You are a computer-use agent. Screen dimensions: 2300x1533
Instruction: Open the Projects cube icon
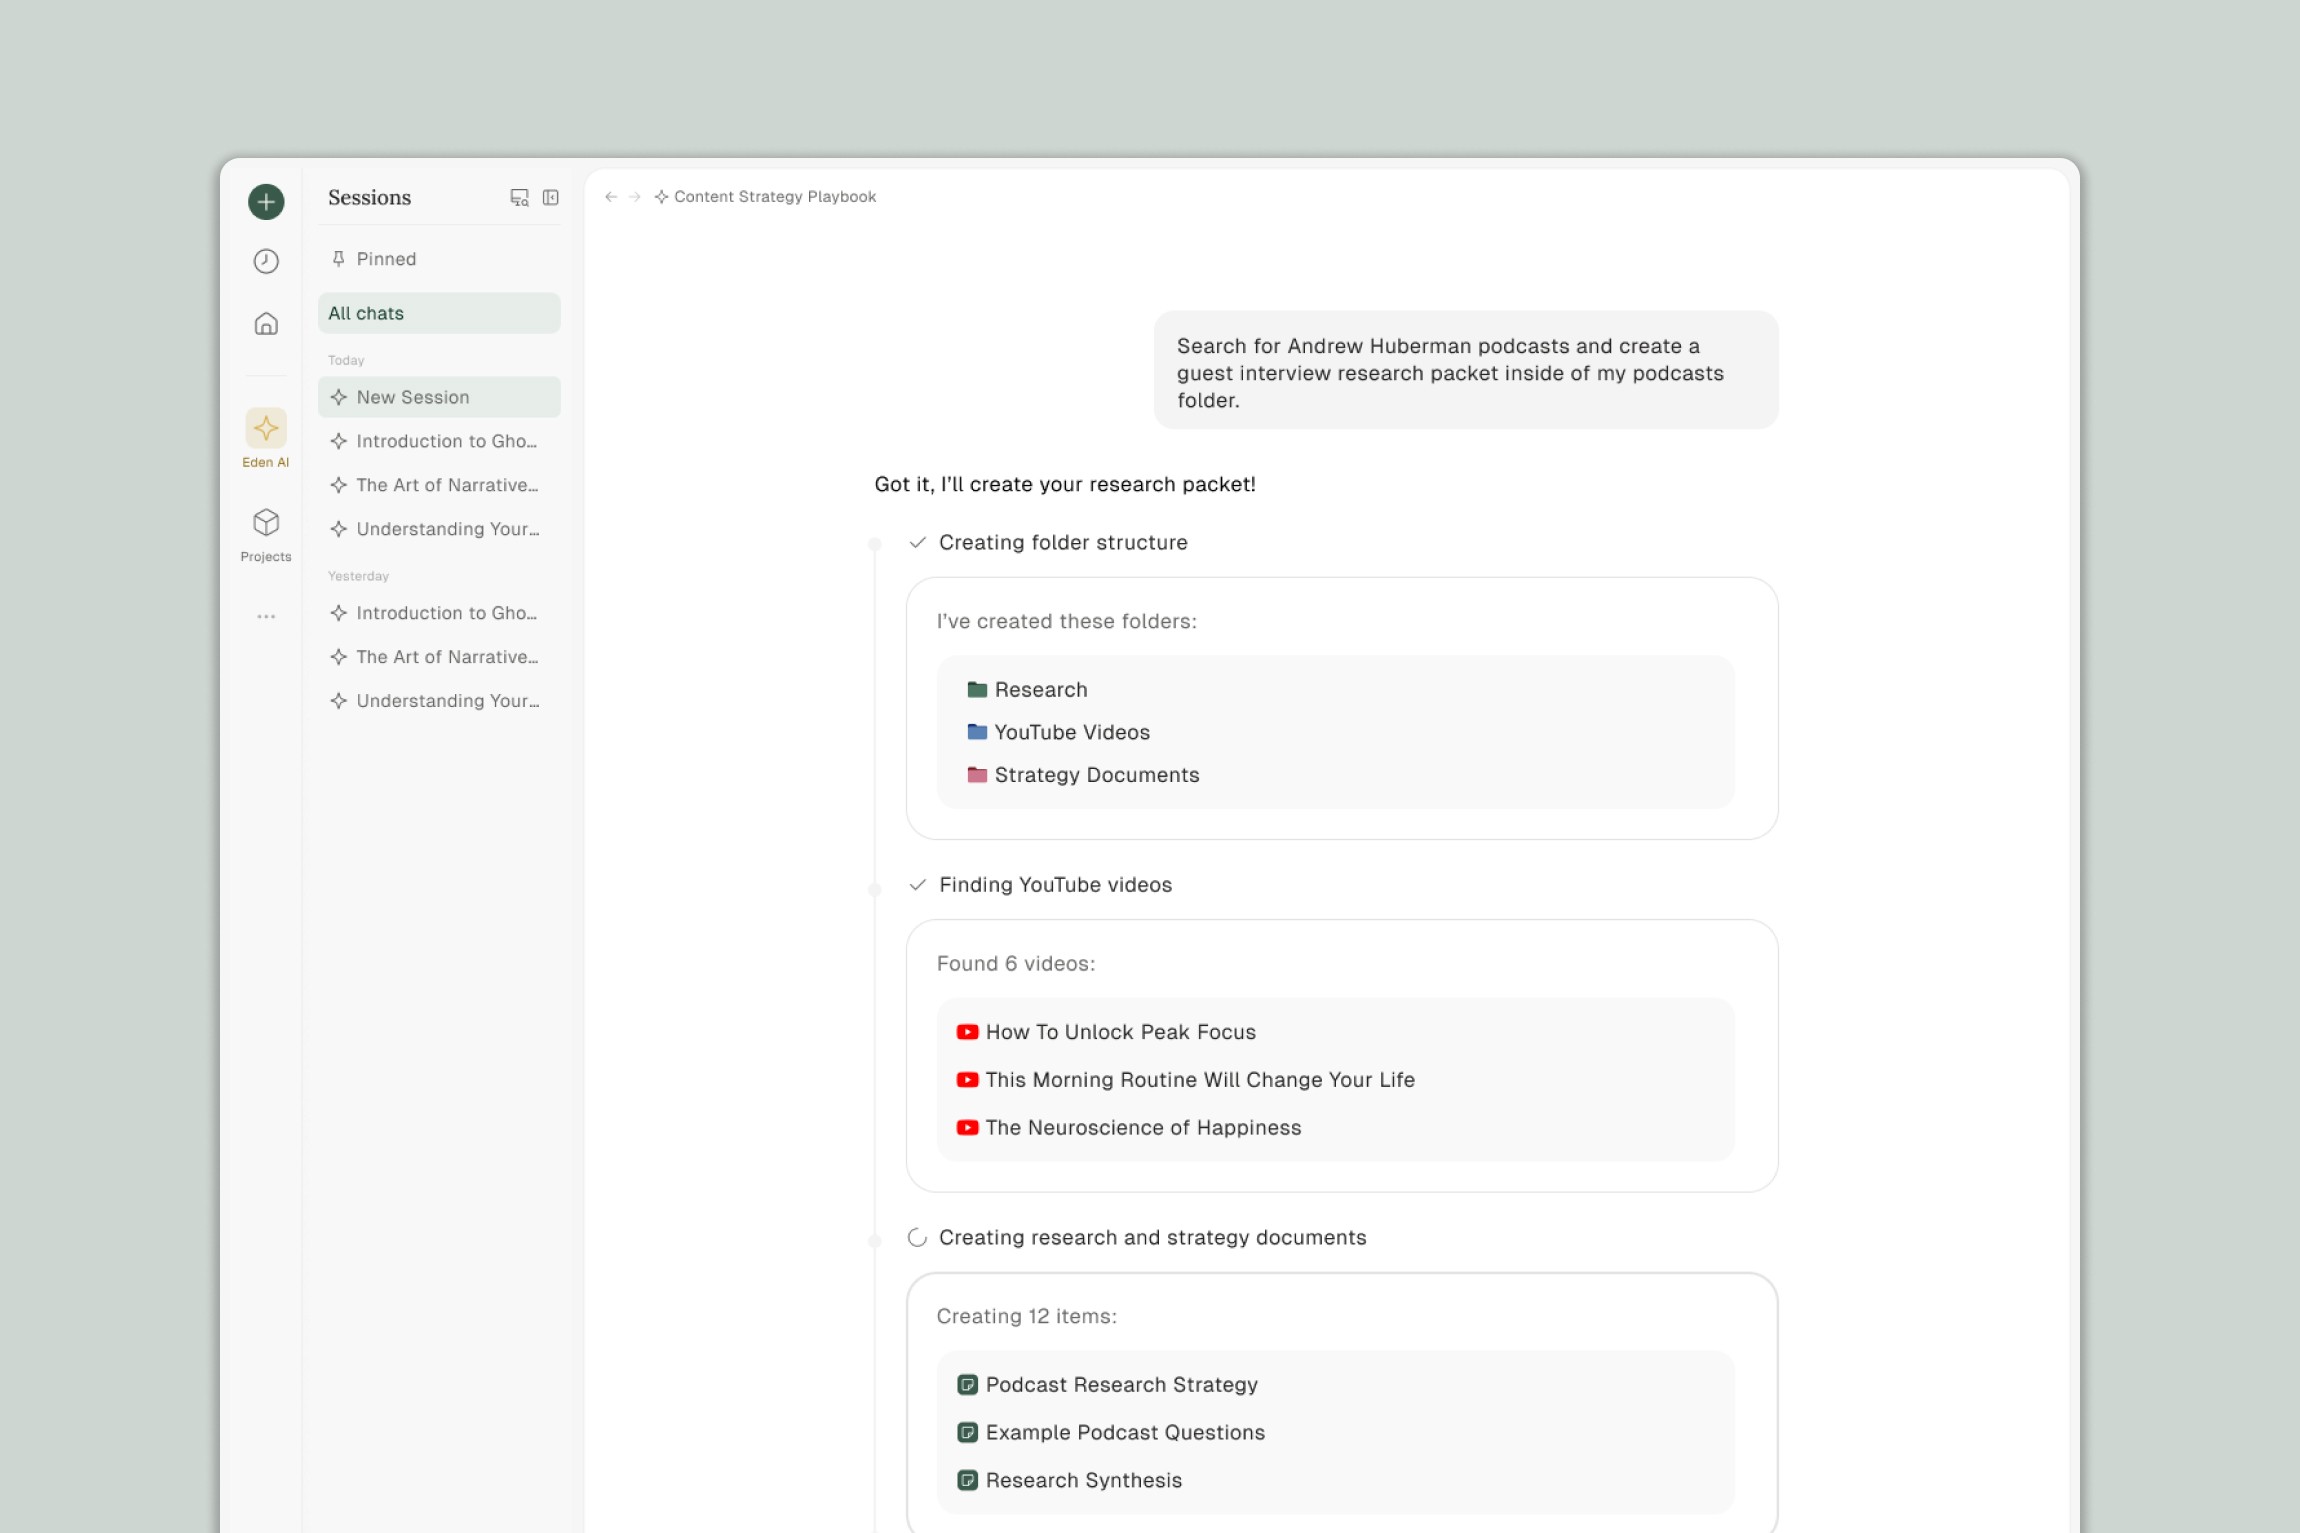coord(266,522)
